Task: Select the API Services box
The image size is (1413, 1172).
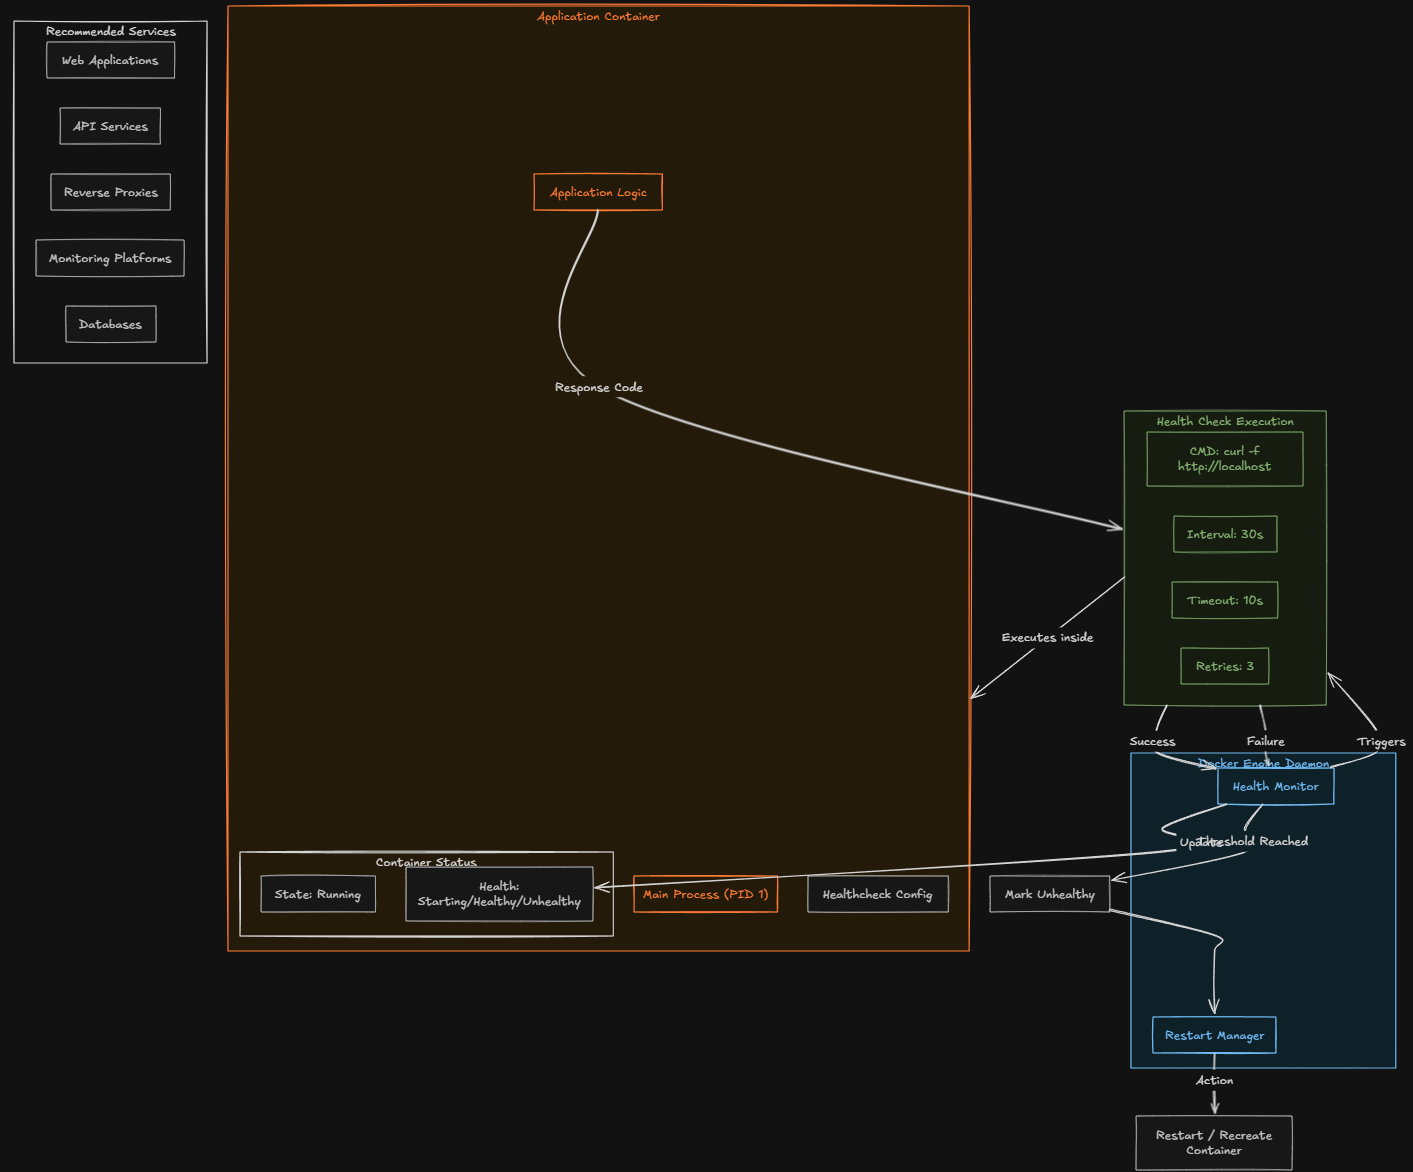Action: tap(110, 126)
